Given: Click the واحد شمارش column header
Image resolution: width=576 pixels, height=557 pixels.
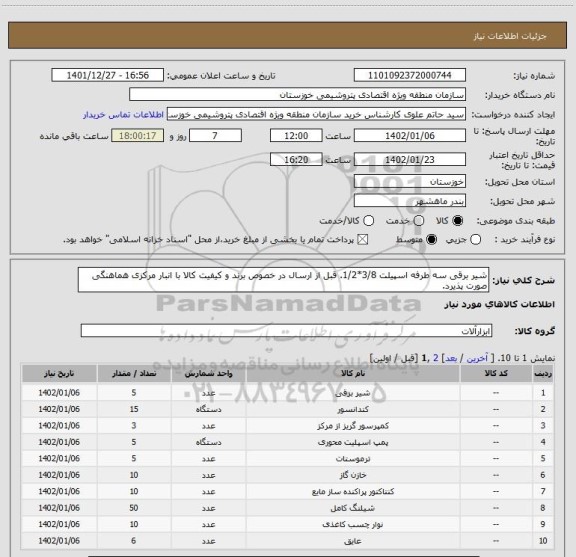Looking at the screenshot, I should (x=208, y=373).
